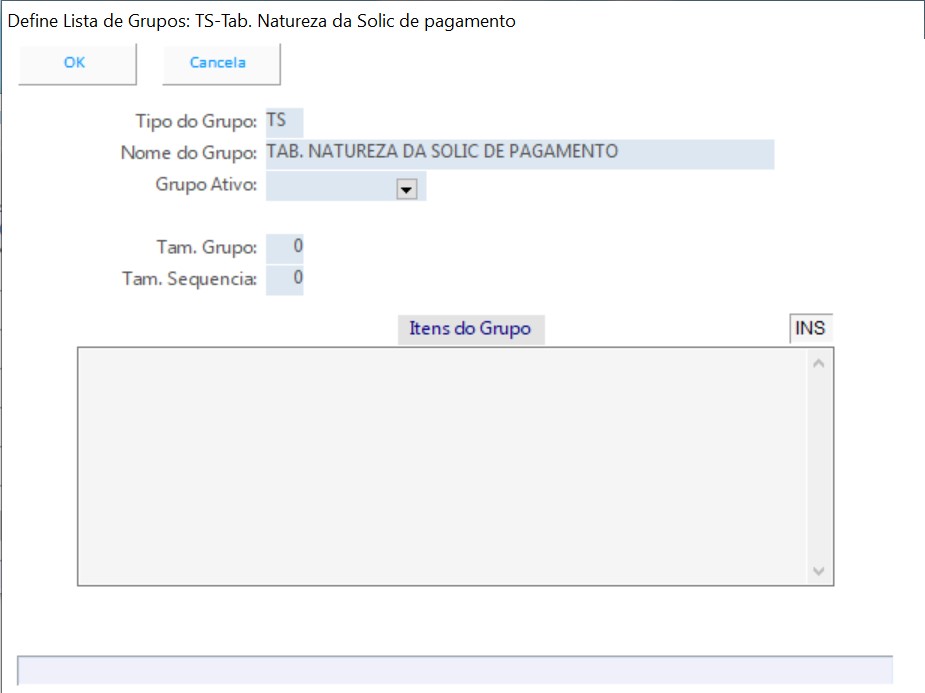Viewport: 925px width, 693px height.
Task: Click inside the empty group items list
Action: pos(440,465)
